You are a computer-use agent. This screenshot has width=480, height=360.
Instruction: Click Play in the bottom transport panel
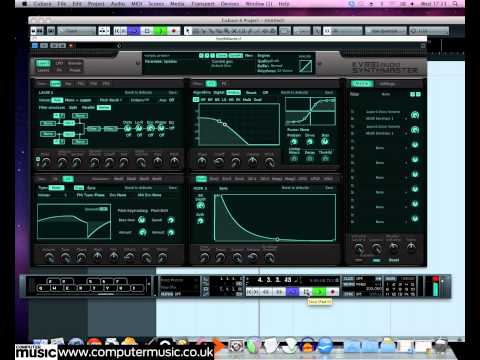pos(319,292)
